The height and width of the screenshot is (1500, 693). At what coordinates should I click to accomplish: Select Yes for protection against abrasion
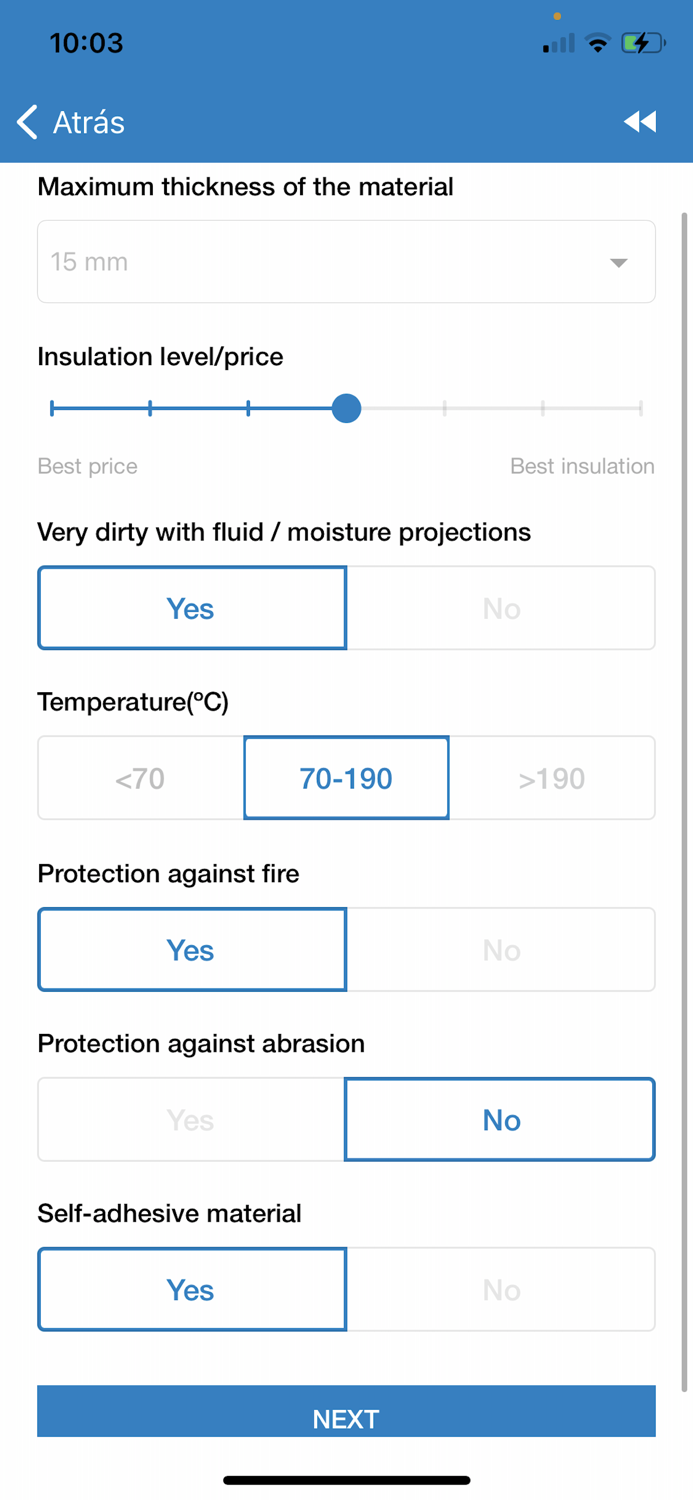[191, 1120]
